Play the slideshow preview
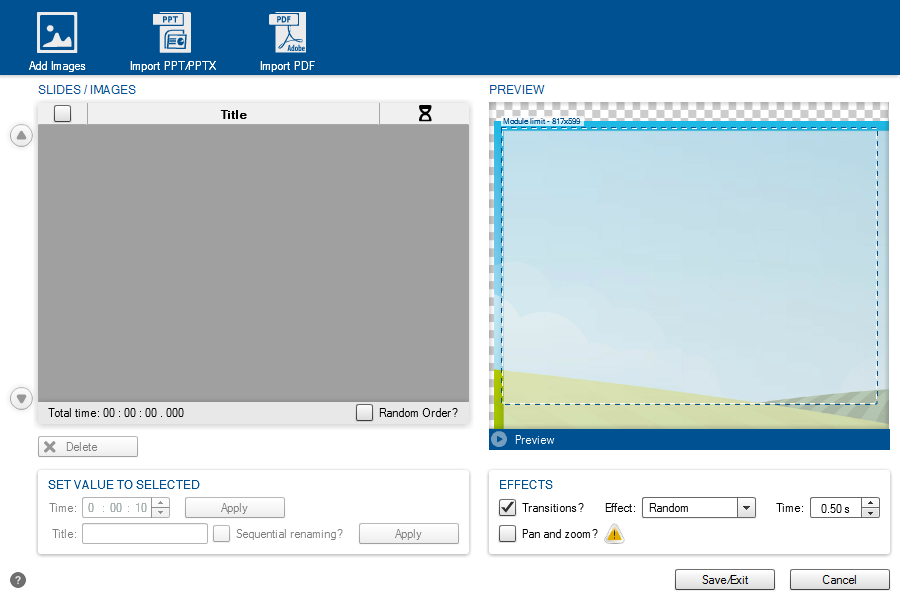 tap(499, 440)
